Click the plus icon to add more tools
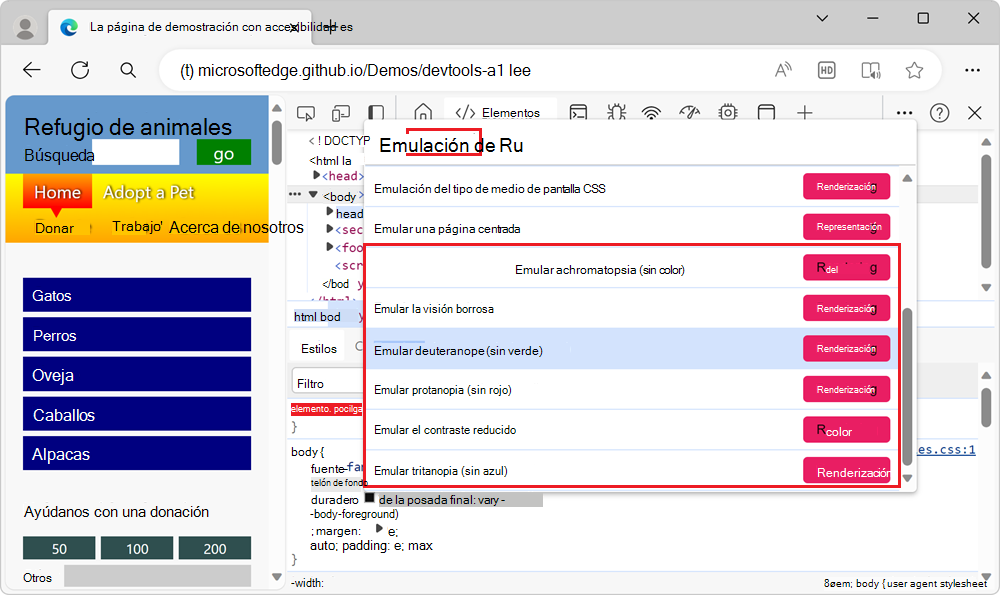 pos(805,113)
